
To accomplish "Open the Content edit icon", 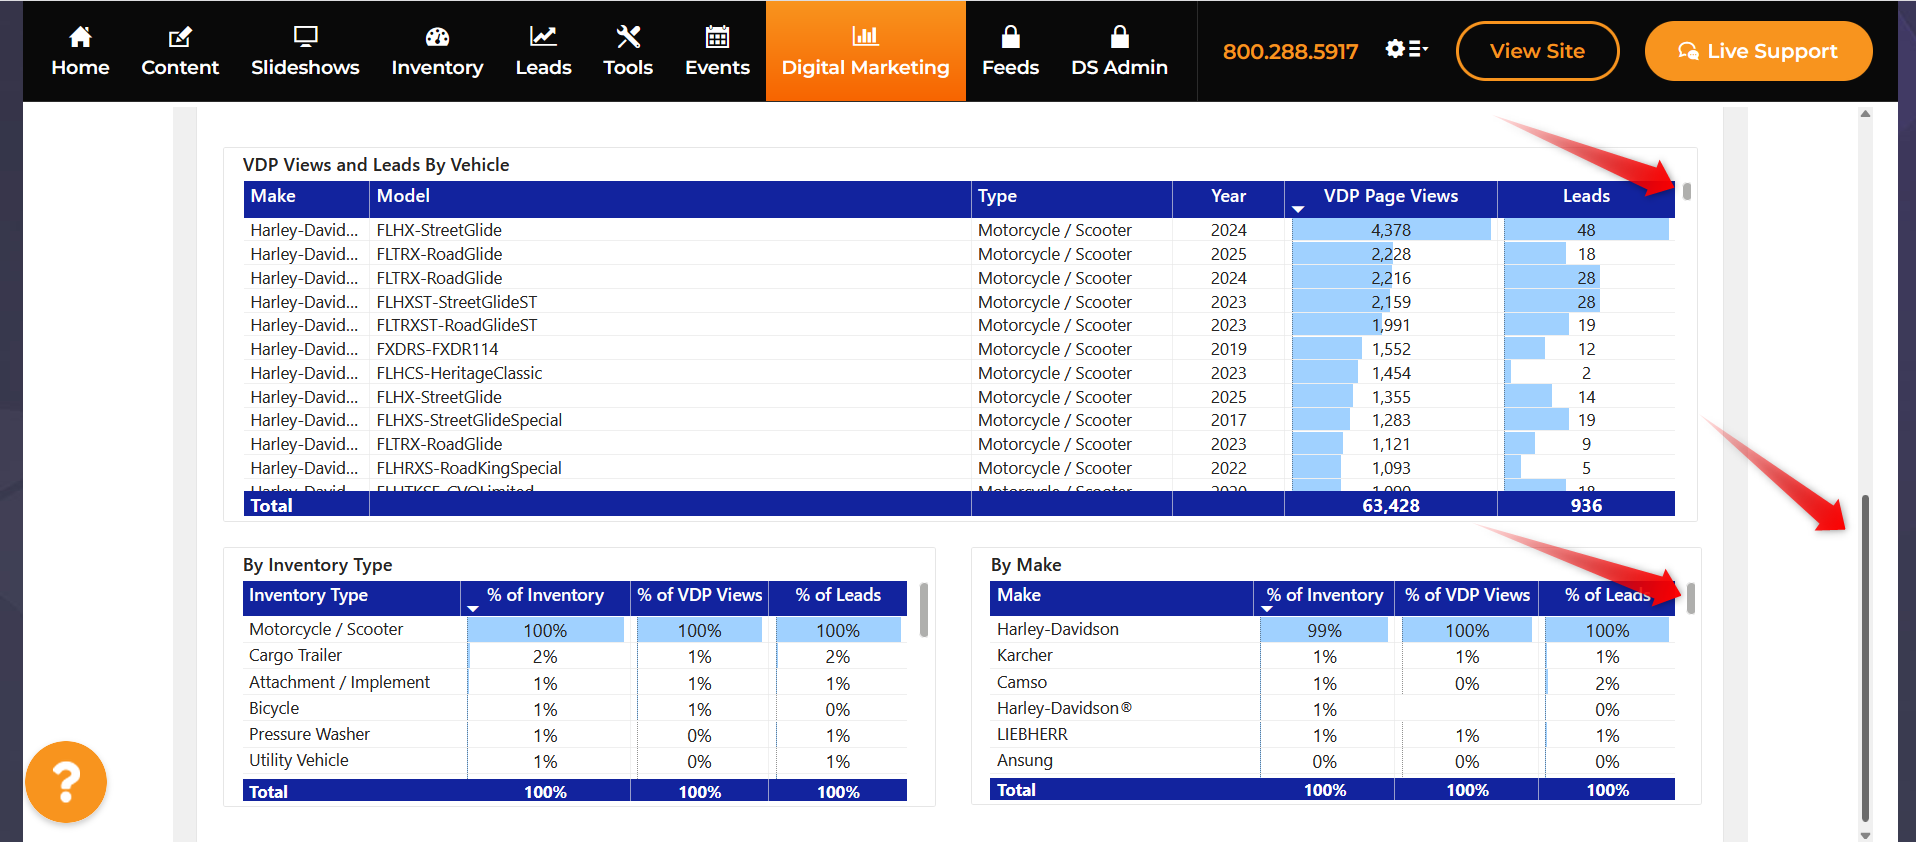I will [x=180, y=37].
